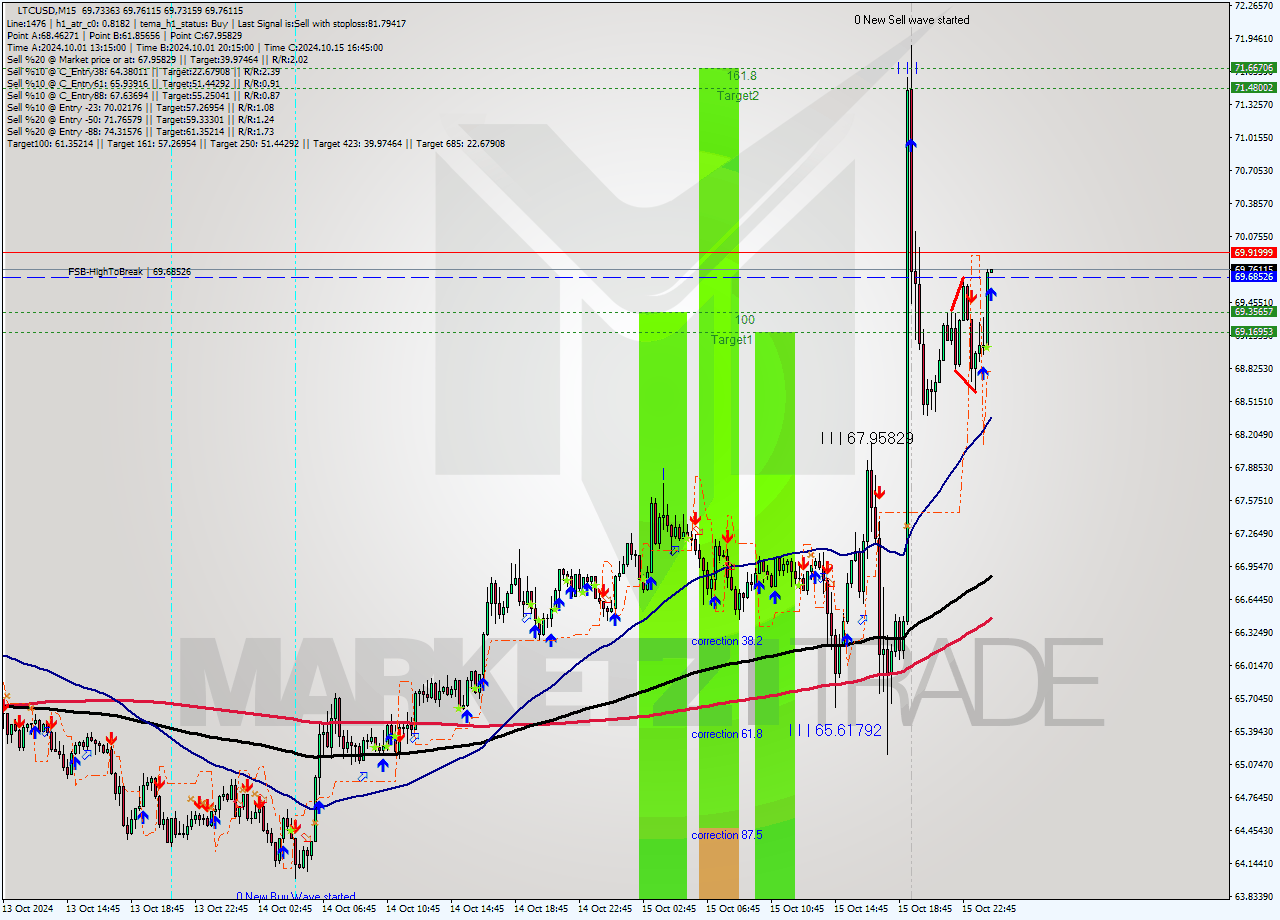Click the '13 Oct 2024' time axis label
The width and height of the screenshot is (1280, 920).
29,909
